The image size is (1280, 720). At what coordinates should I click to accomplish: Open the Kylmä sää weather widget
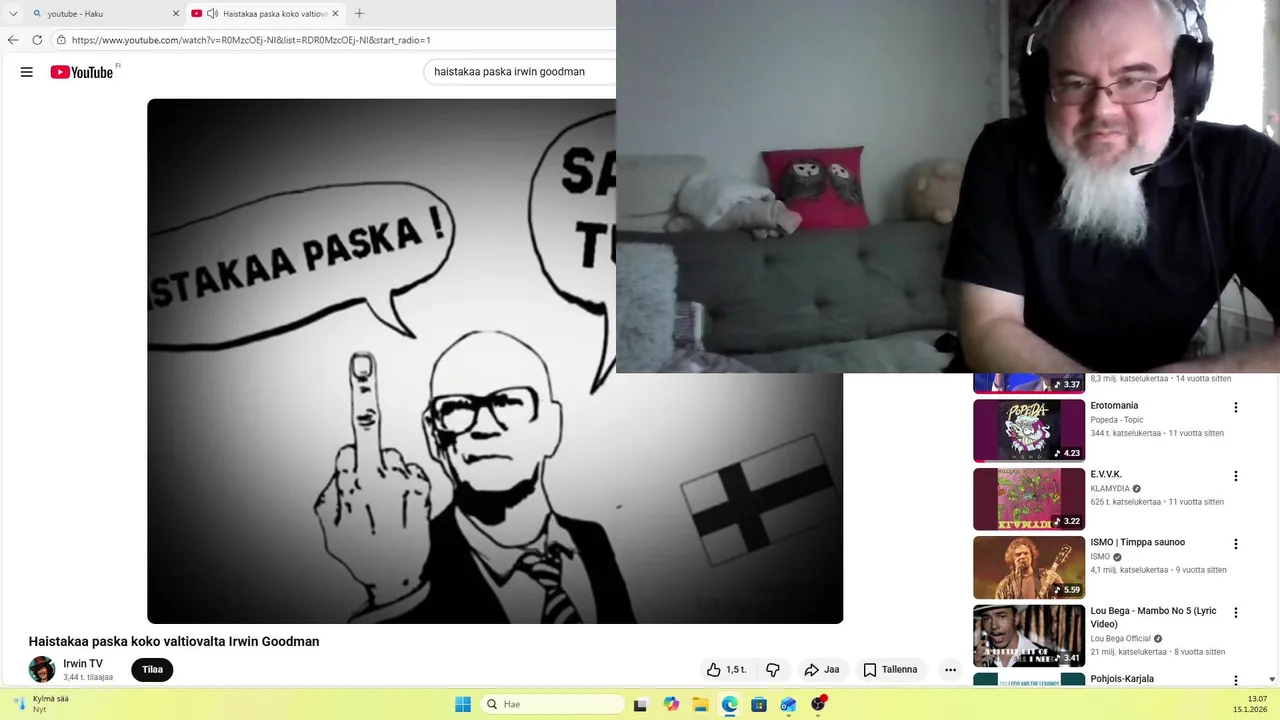tap(42, 704)
